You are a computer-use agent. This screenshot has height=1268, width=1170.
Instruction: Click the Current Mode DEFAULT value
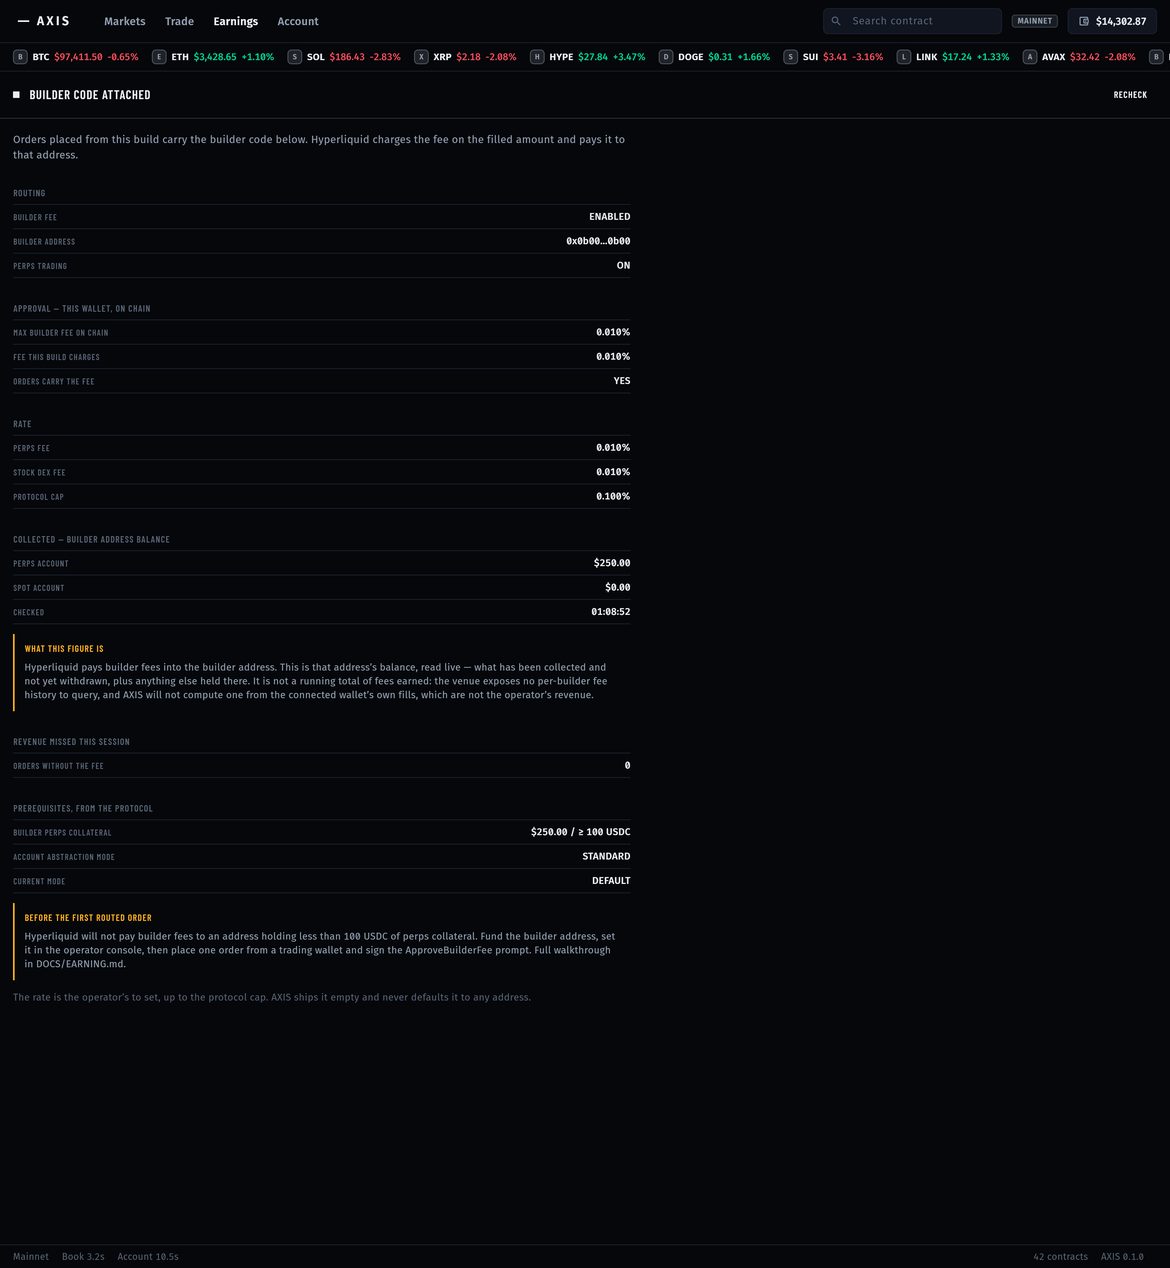(611, 881)
